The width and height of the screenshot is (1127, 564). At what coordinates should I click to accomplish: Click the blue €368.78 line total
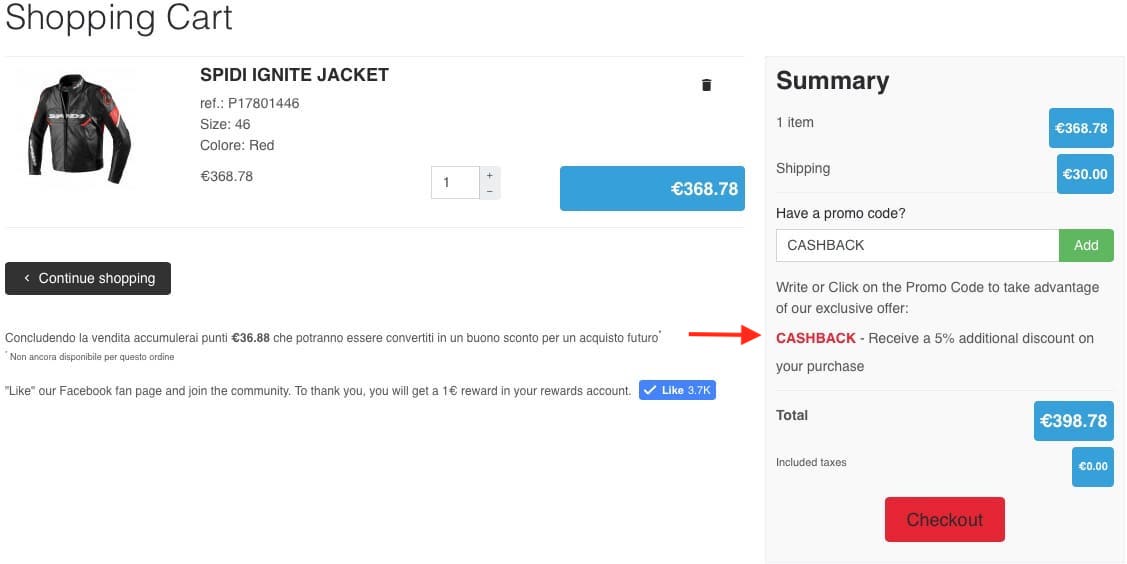[x=652, y=188]
